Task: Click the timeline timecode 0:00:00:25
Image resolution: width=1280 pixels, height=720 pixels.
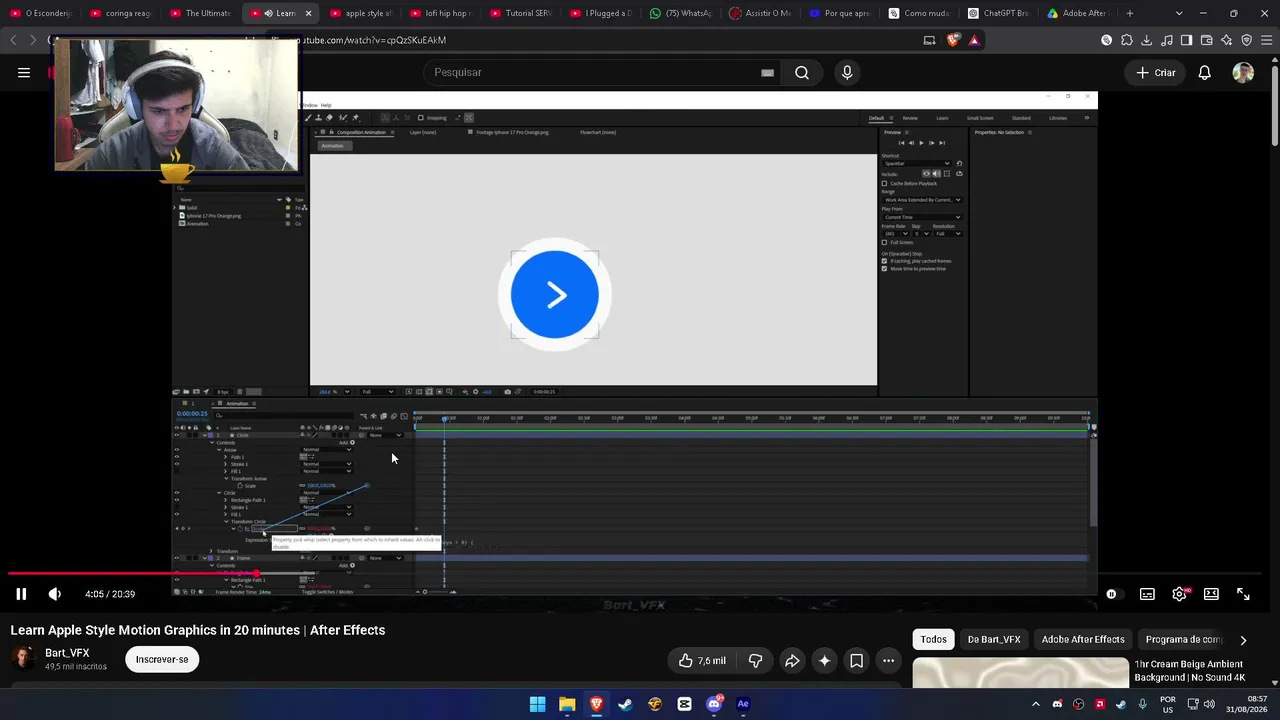Action: (x=192, y=414)
